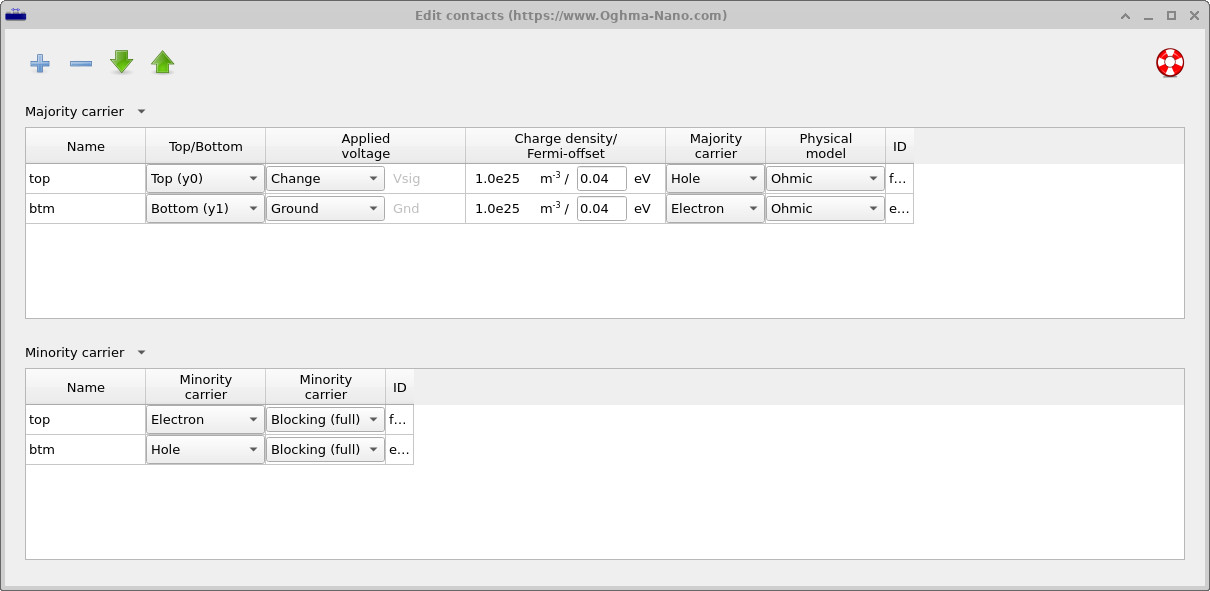This screenshot has width=1210, height=591.
Task: Click the minus icon to remove contact
Action: [81, 63]
